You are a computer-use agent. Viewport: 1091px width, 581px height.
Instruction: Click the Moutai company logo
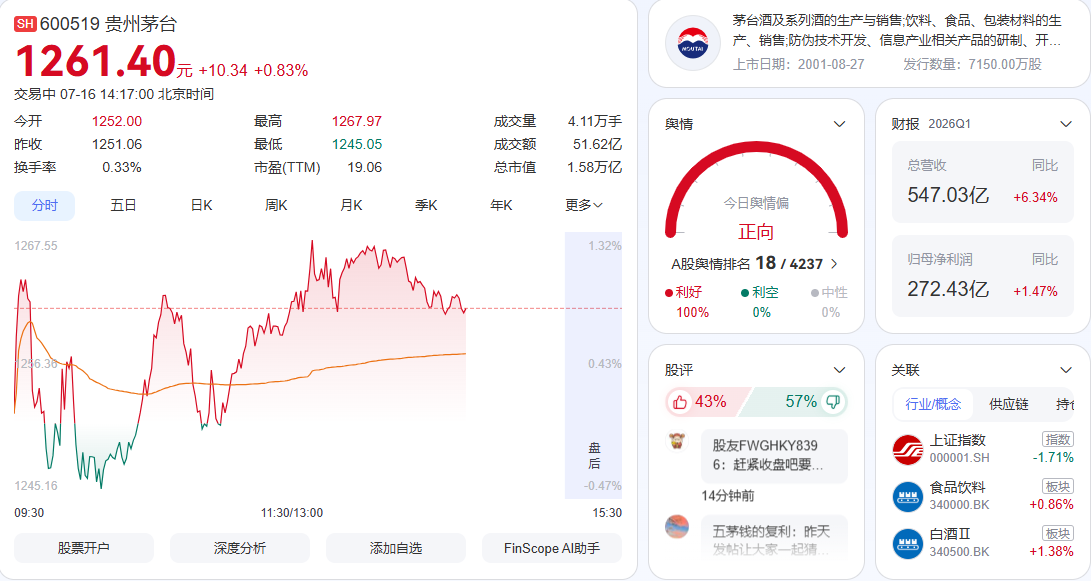click(x=692, y=42)
